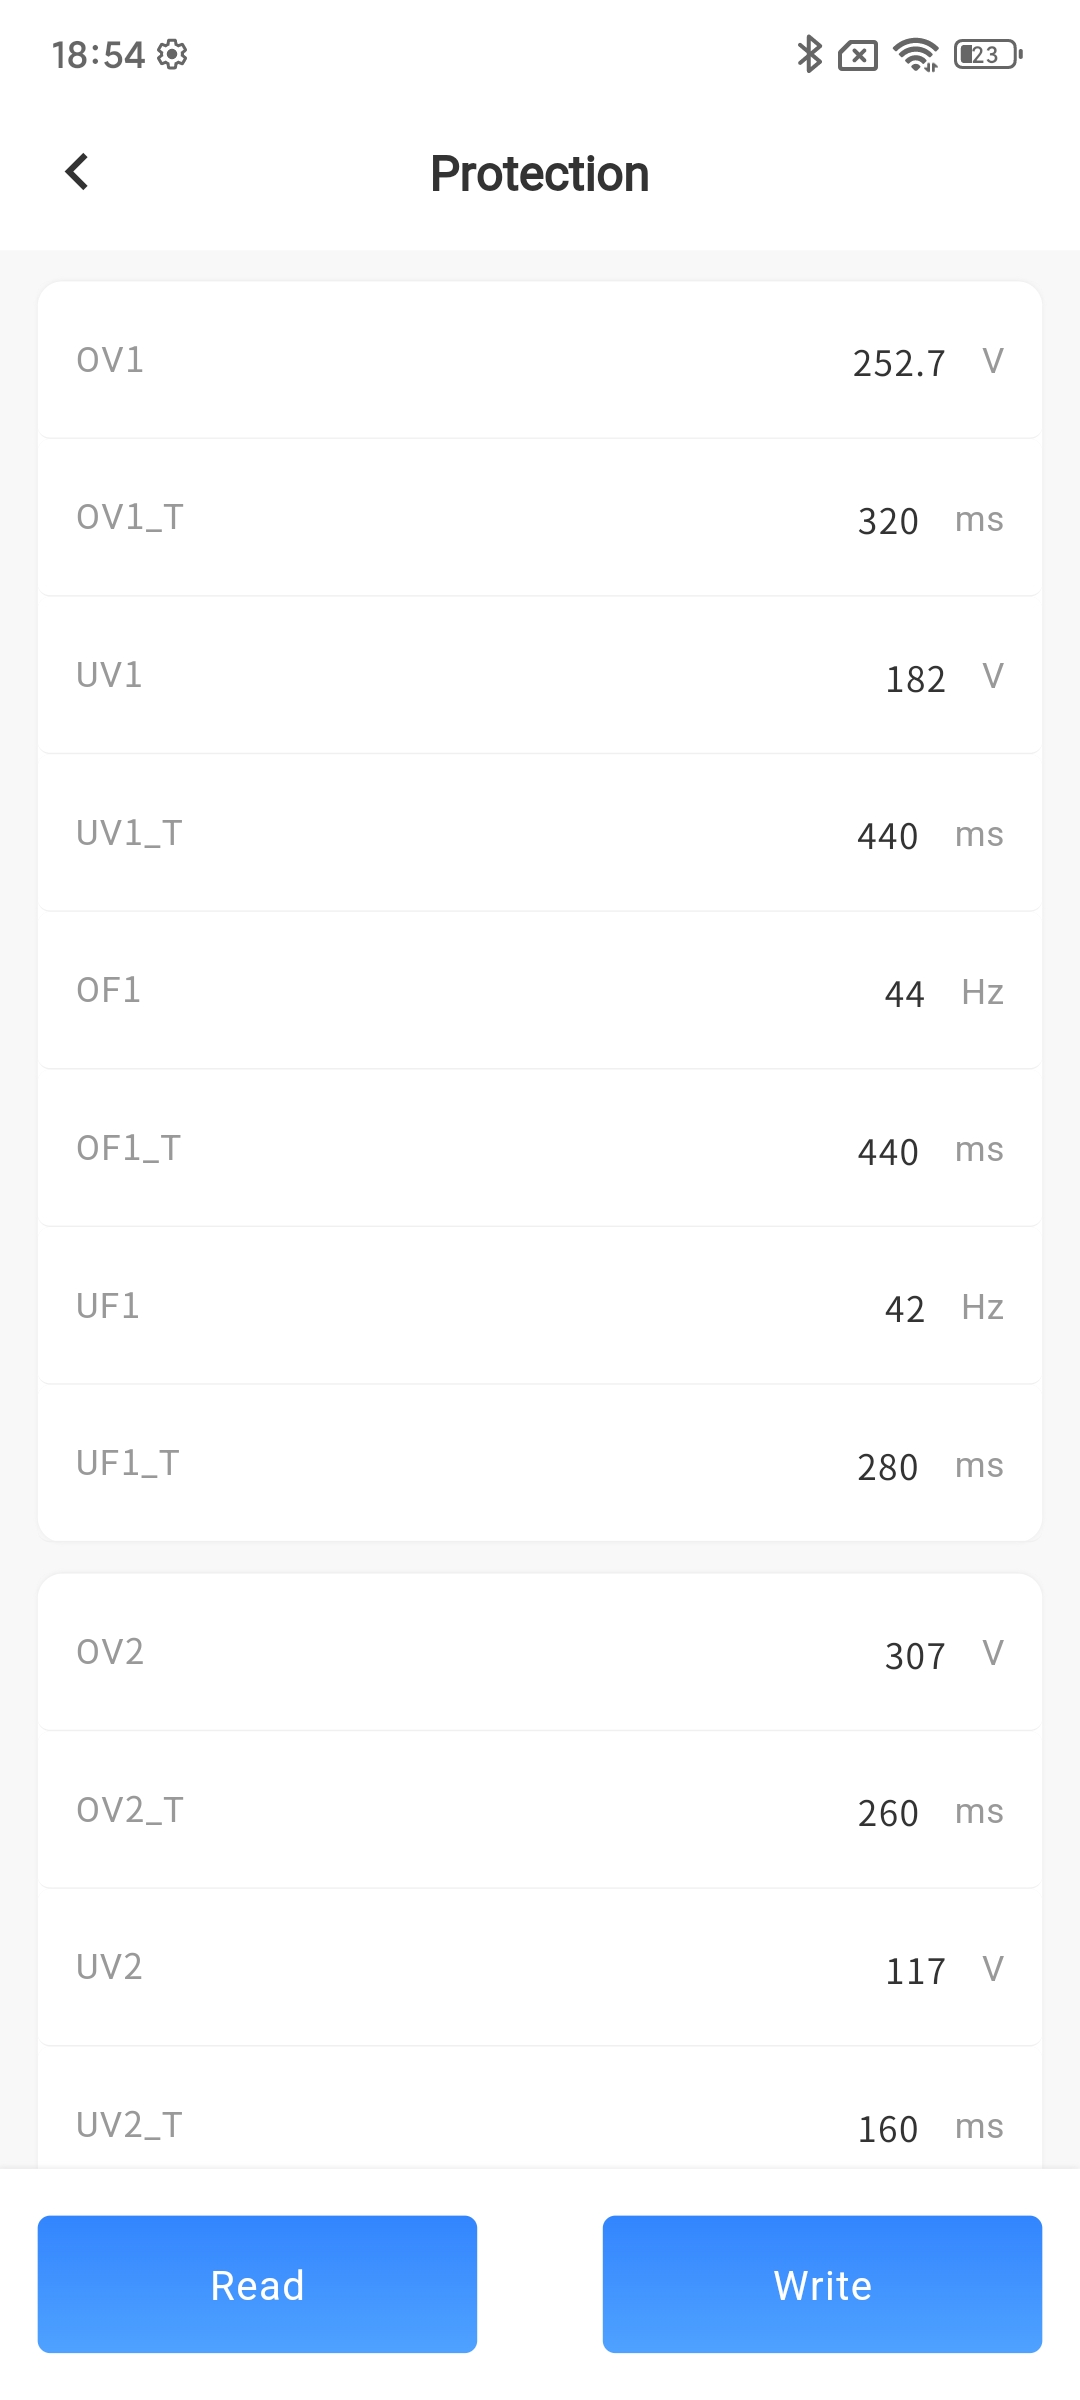The width and height of the screenshot is (1080, 2400).
Task: Tap the settings gear in status bar
Action: 172,54
